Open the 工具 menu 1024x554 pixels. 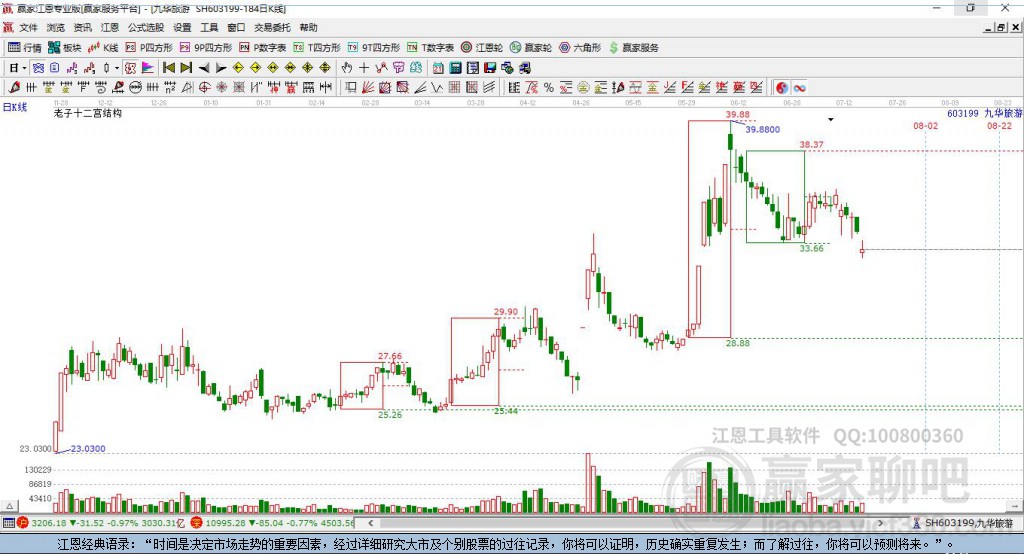209,27
